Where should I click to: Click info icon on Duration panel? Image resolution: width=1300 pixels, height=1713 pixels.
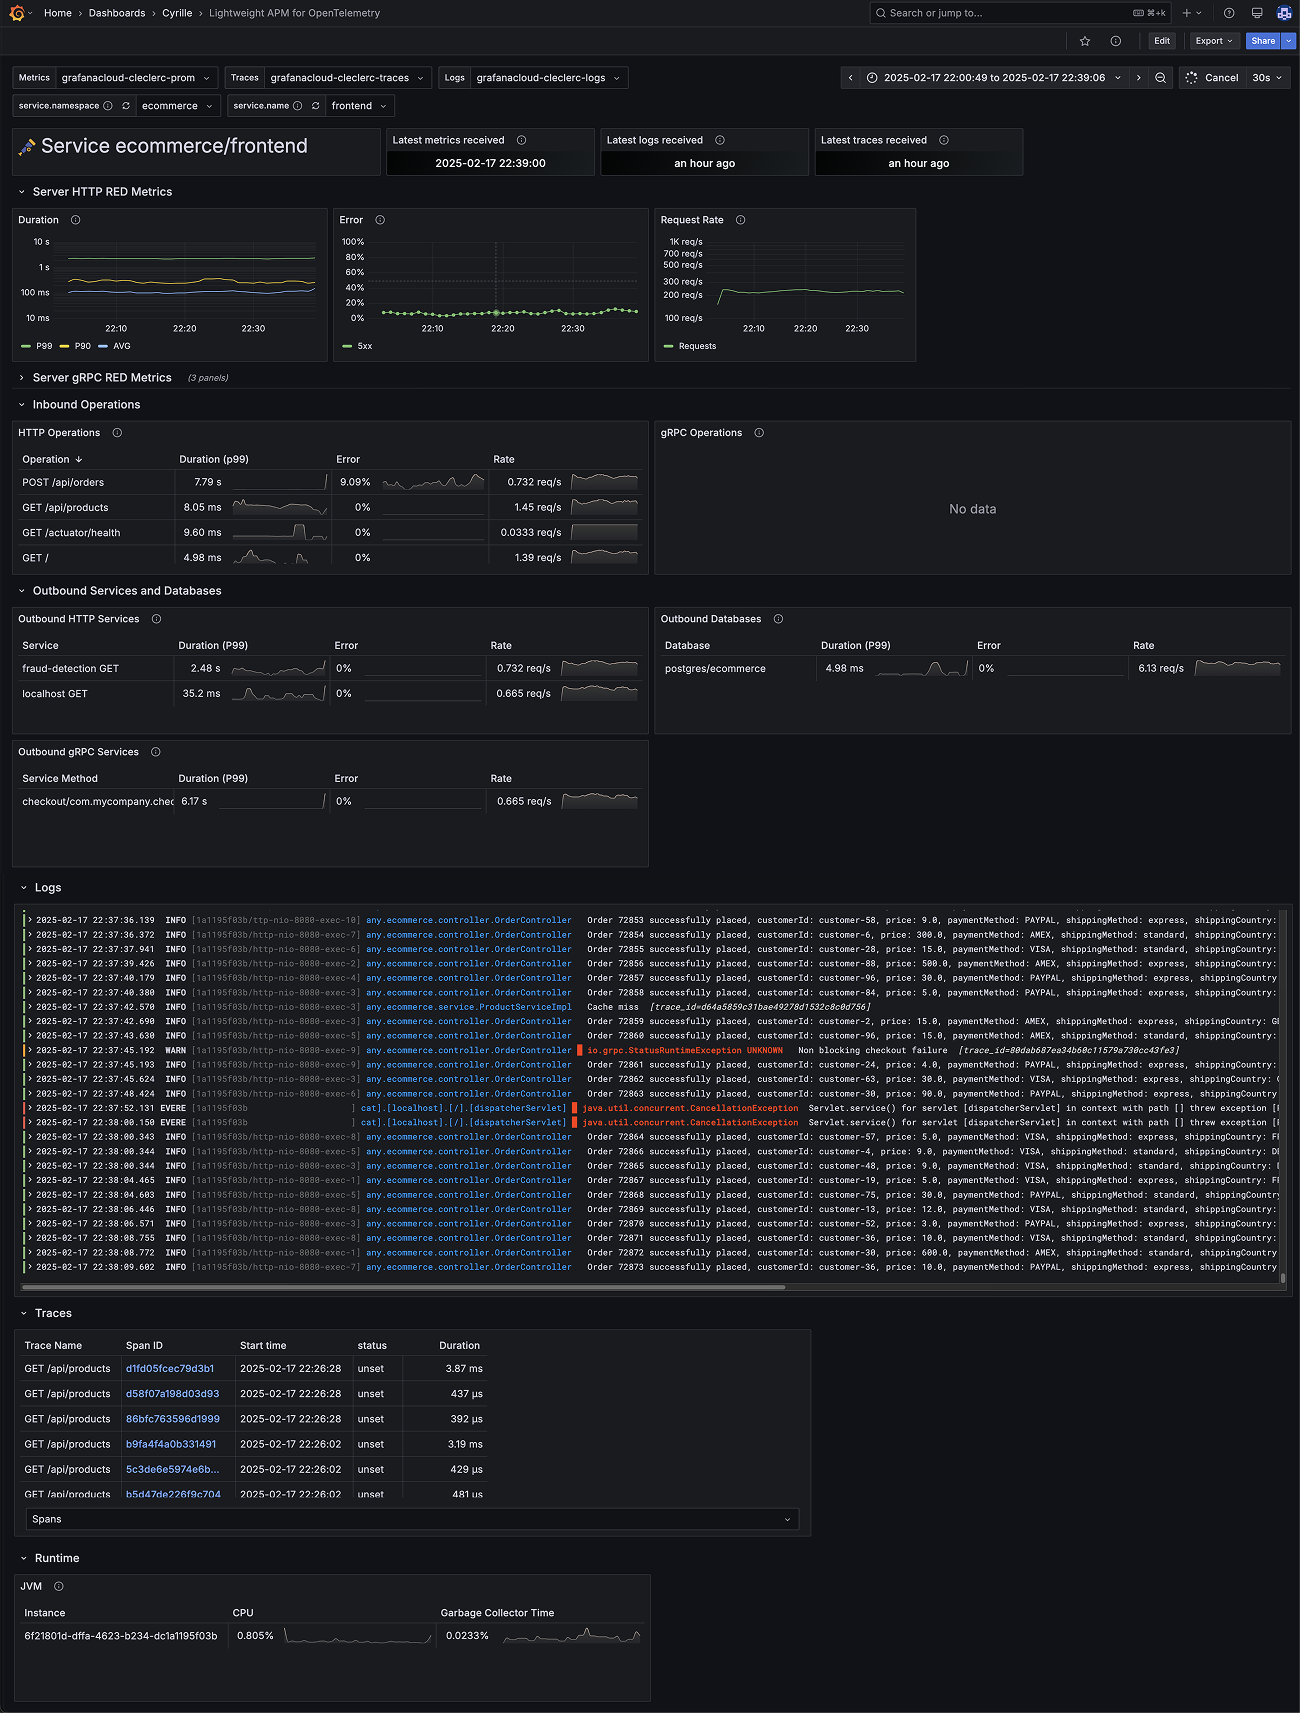(76, 220)
